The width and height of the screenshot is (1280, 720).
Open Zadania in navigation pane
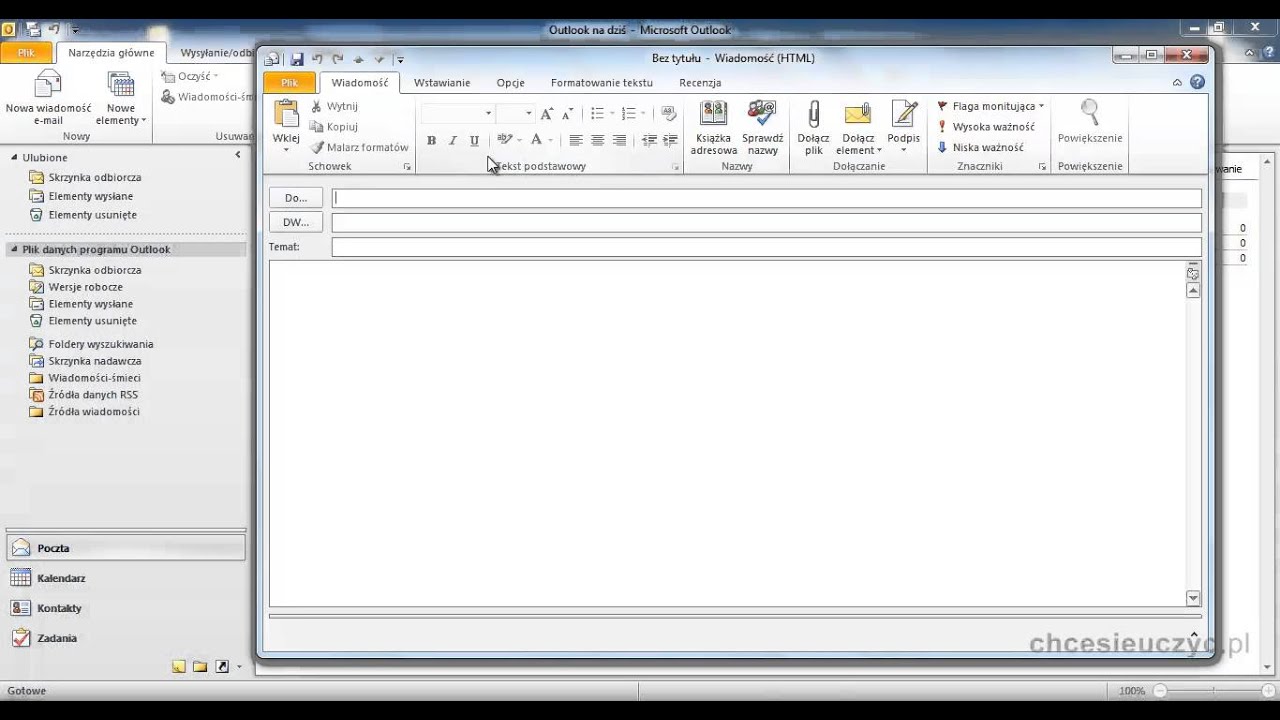pos(126,638)
